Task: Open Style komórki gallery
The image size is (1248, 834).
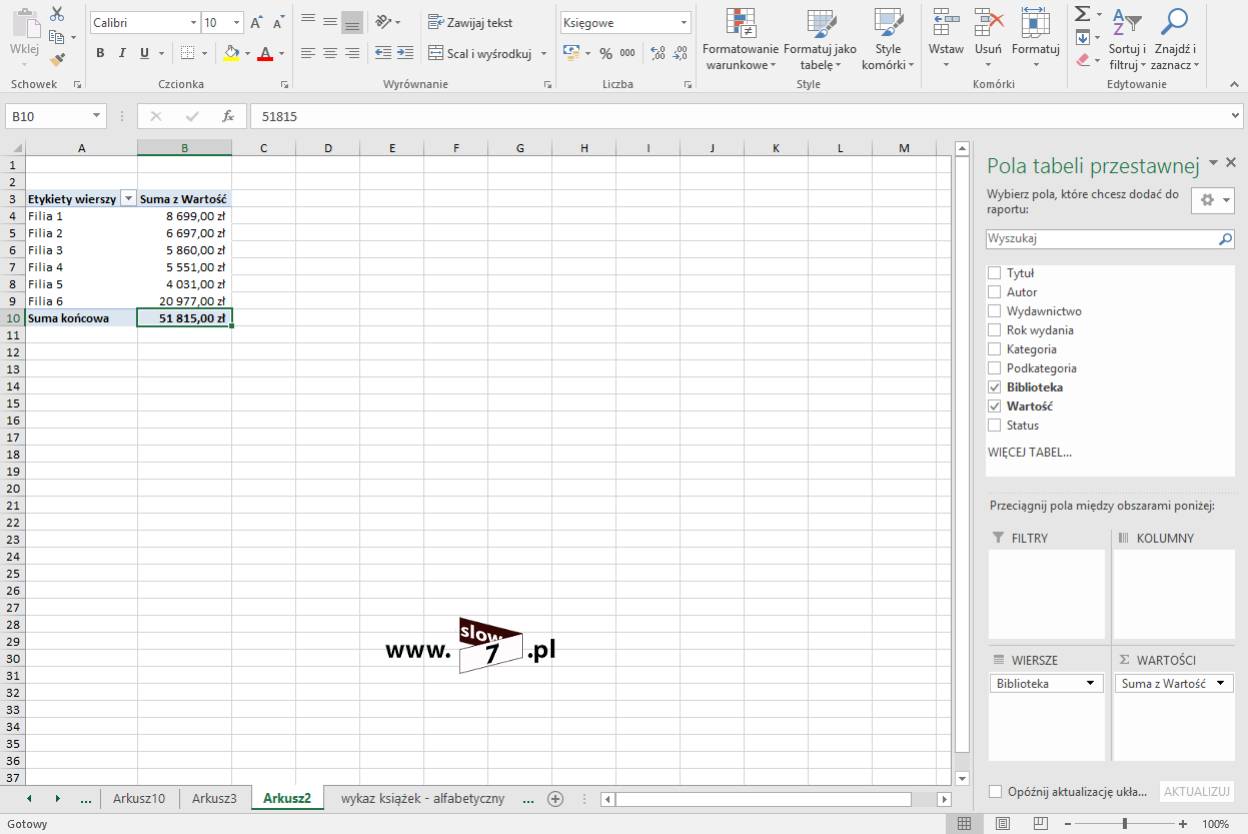Action: pyautogui.click(x=888, y=40)
